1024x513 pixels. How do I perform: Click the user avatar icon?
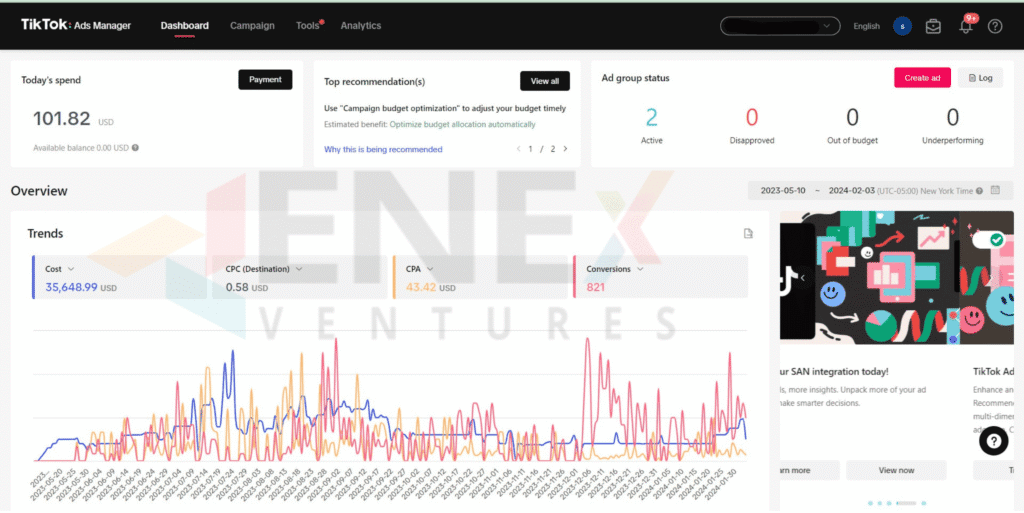point(902,26)
